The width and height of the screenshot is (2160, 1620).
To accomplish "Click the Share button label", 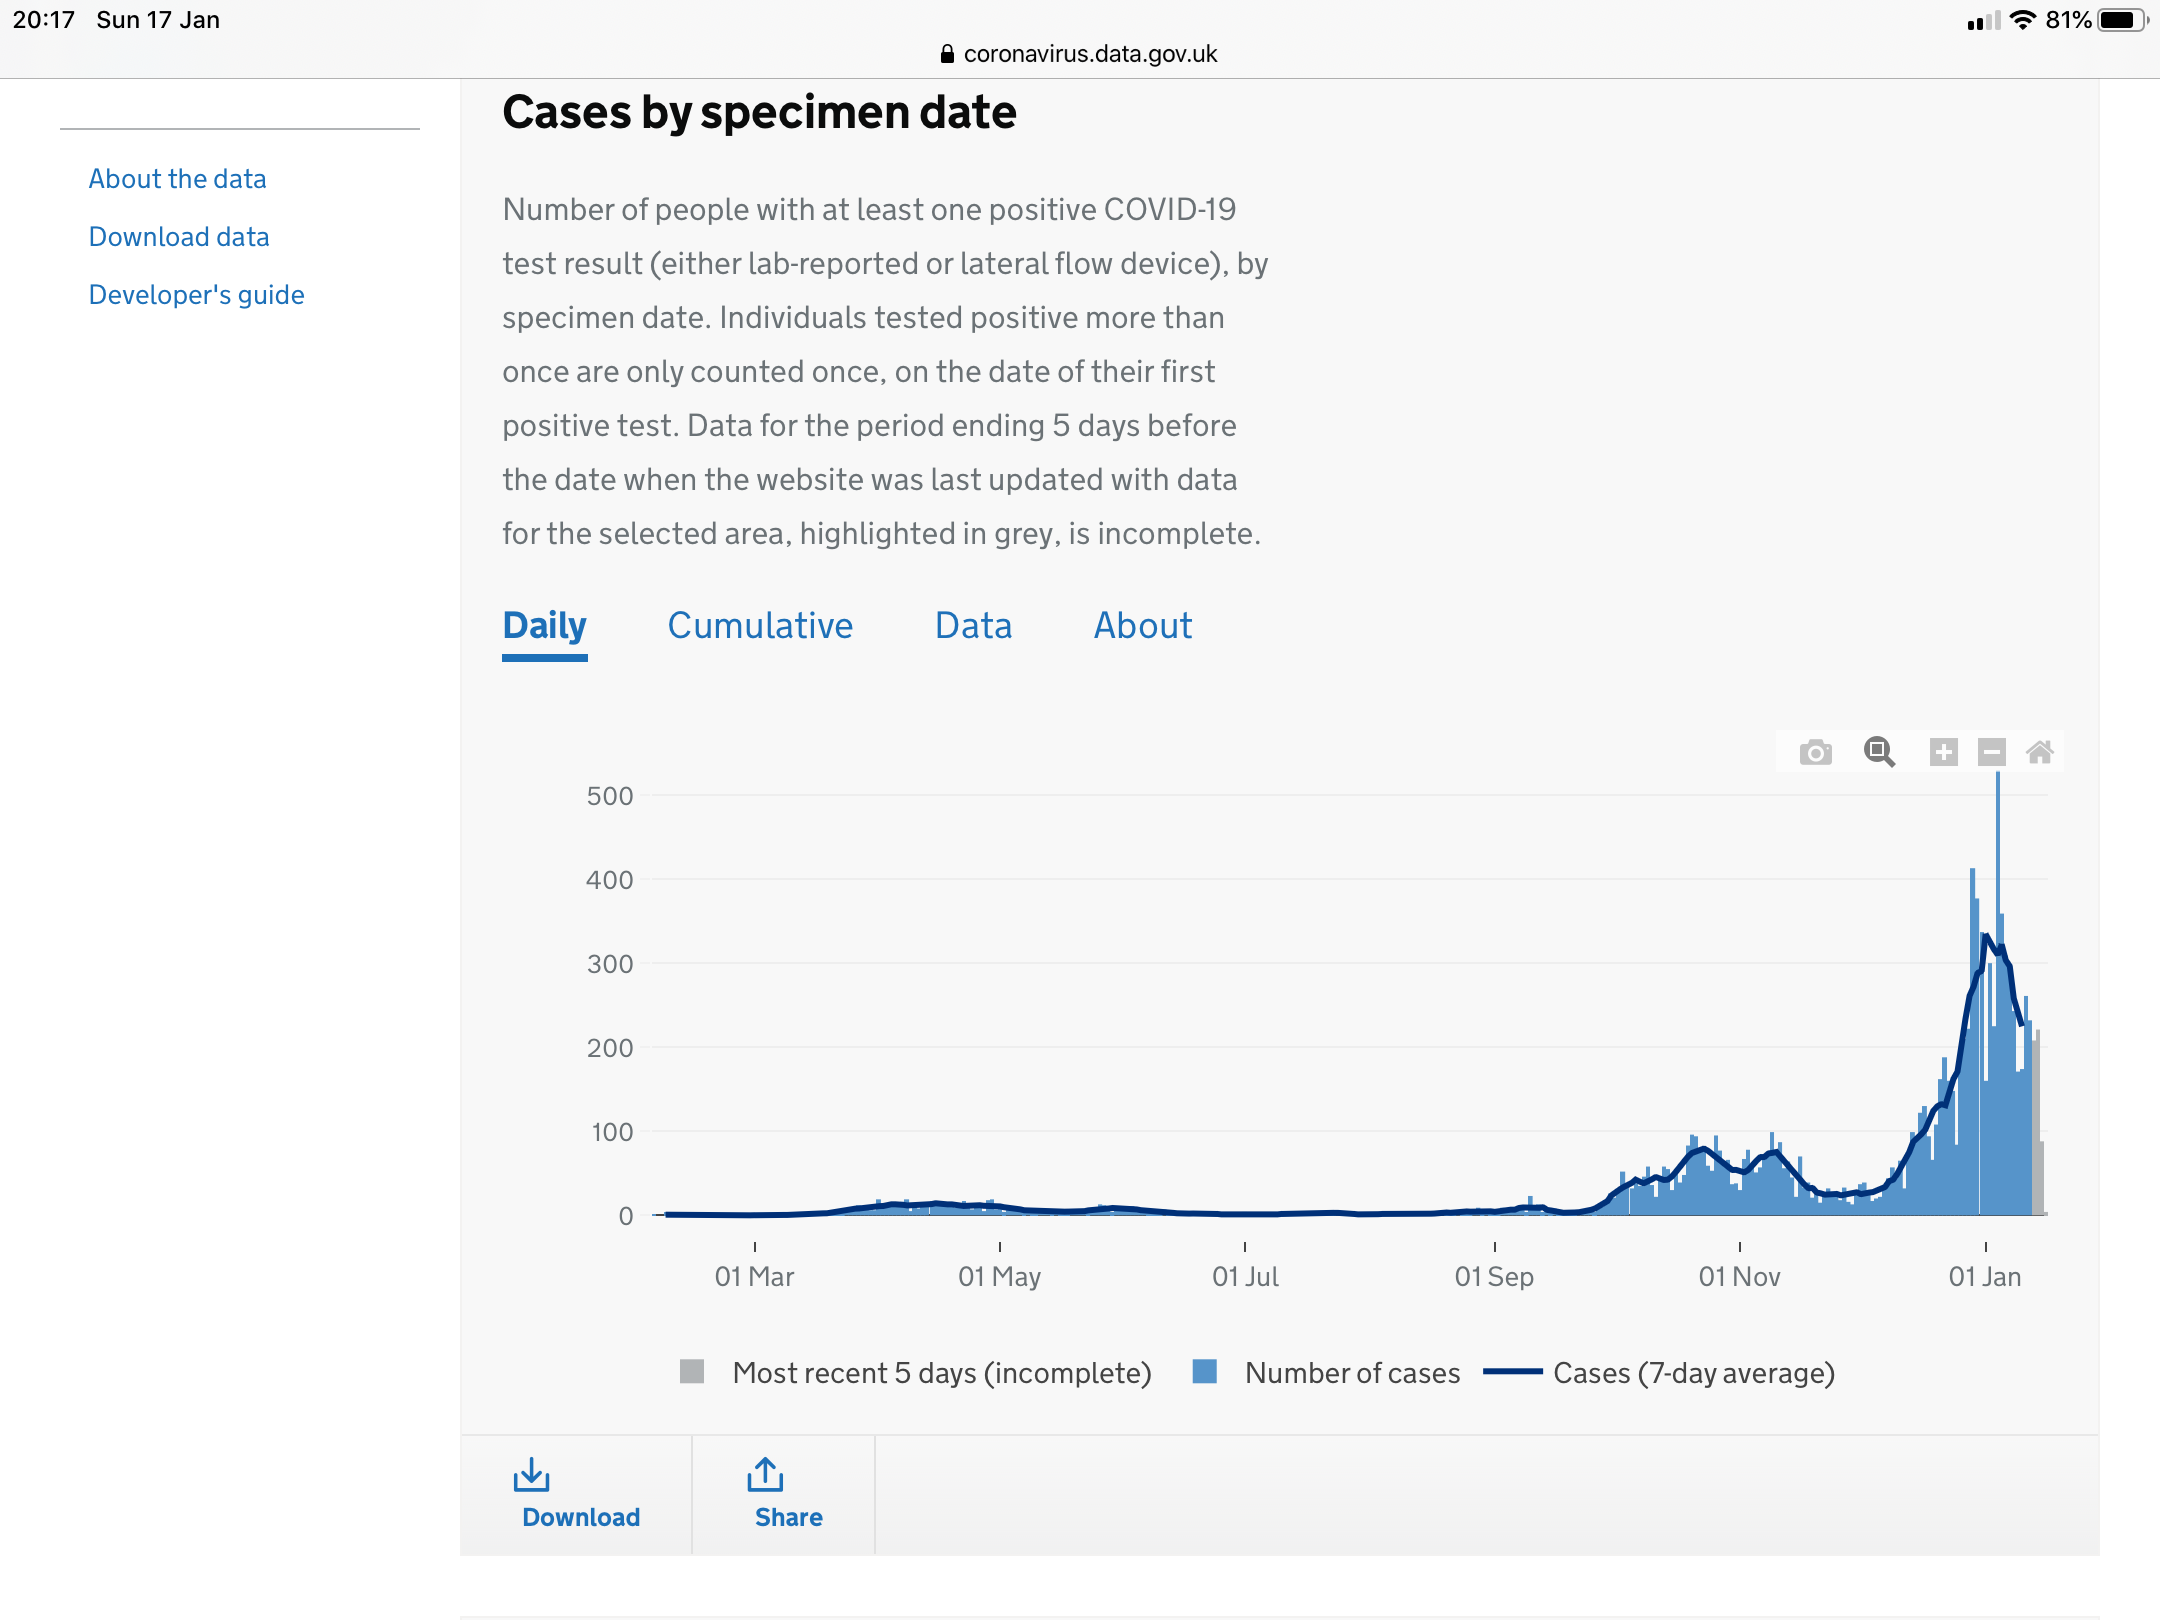I will [x=788, y=1517].
